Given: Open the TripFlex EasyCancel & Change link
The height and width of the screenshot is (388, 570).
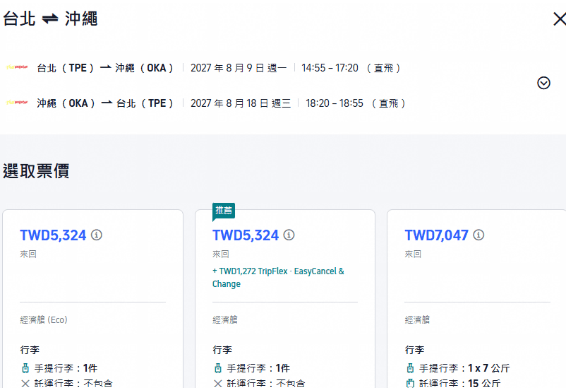Looking at the screenshot, I should 278,277.
